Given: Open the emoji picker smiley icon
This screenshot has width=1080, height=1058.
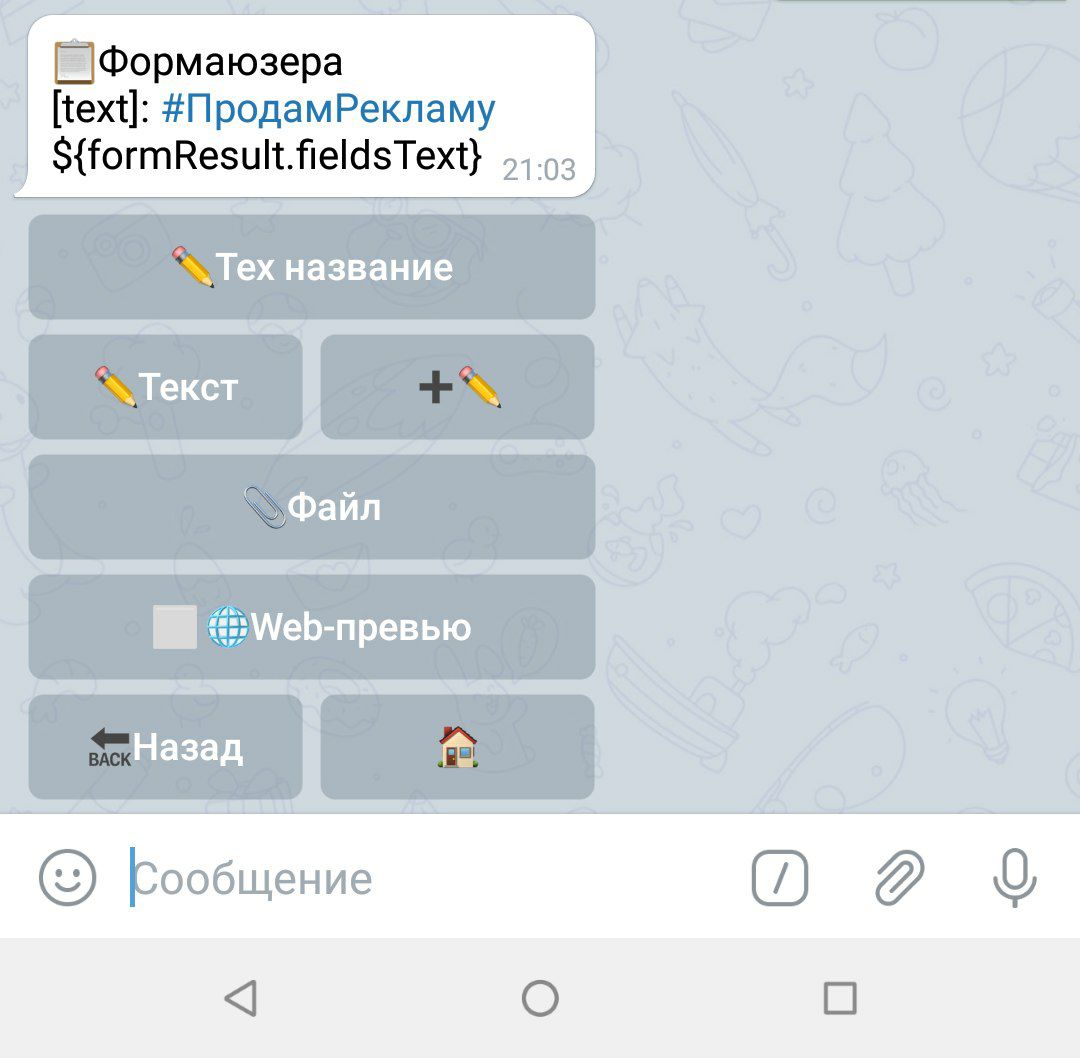Looking at the screenshot, I should click(x=68, y=877).
